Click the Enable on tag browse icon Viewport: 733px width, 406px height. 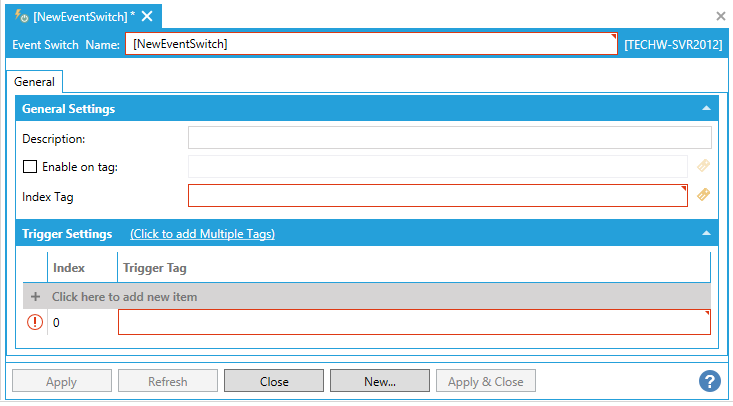(x=703, y=166)
